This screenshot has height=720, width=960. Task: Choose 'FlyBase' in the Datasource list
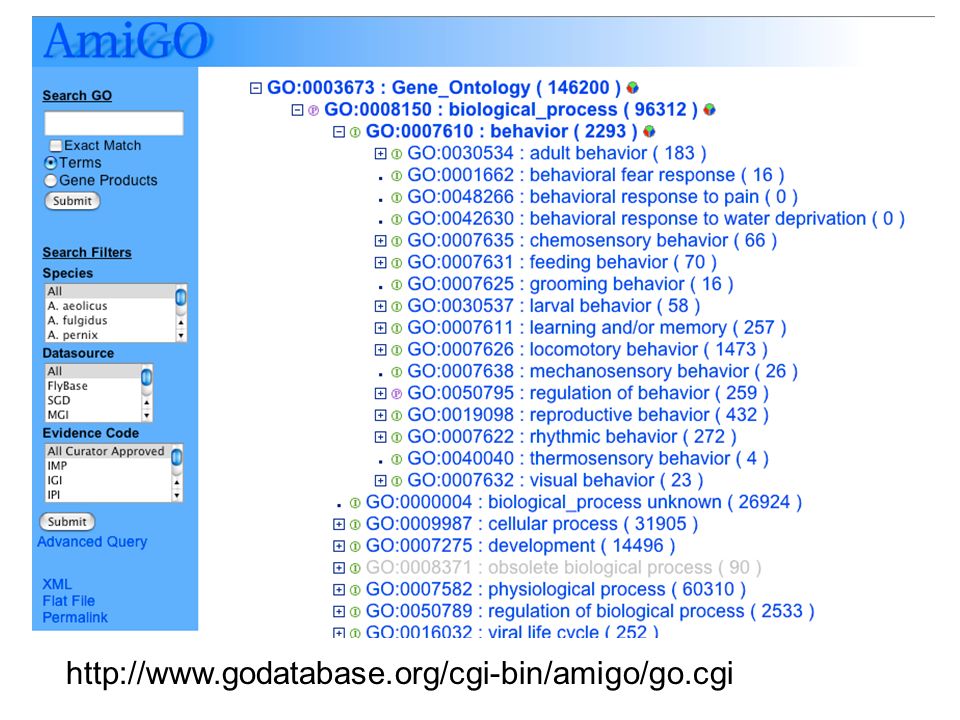(92, 386)
